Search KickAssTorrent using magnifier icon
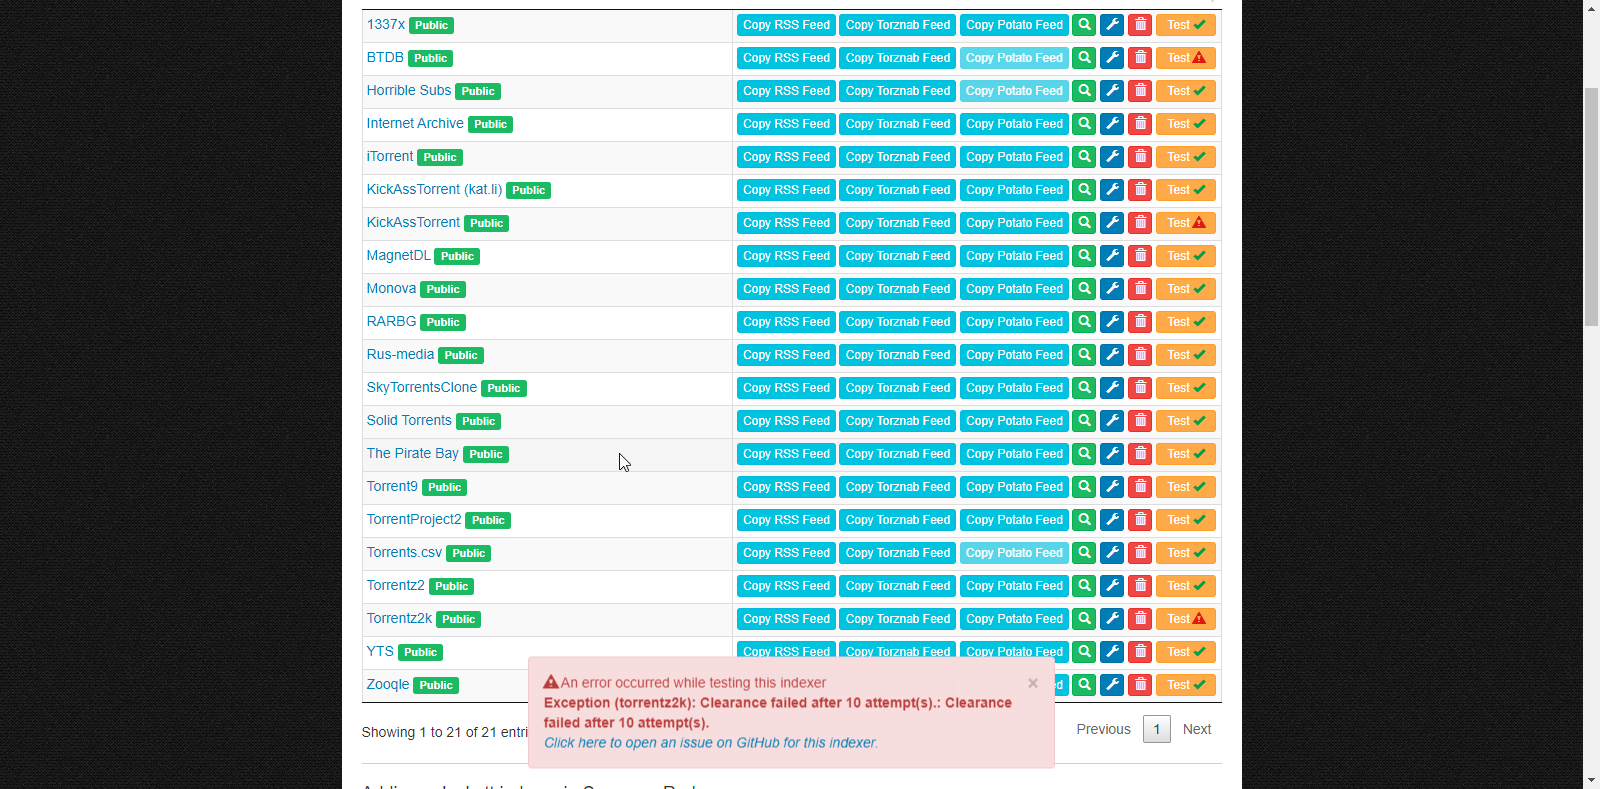 pyautogui.click(x=1084, y=223)
